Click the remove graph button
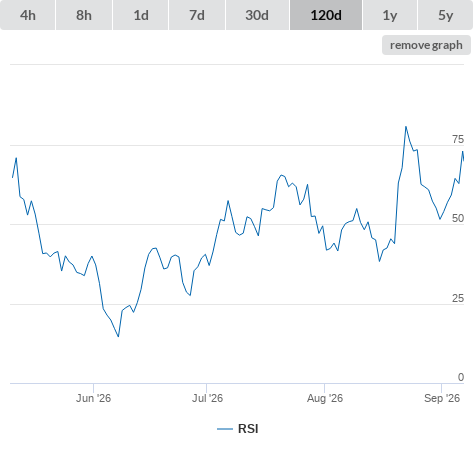The image size is (474, 455). pyautogui.click(x=426, y=45)
